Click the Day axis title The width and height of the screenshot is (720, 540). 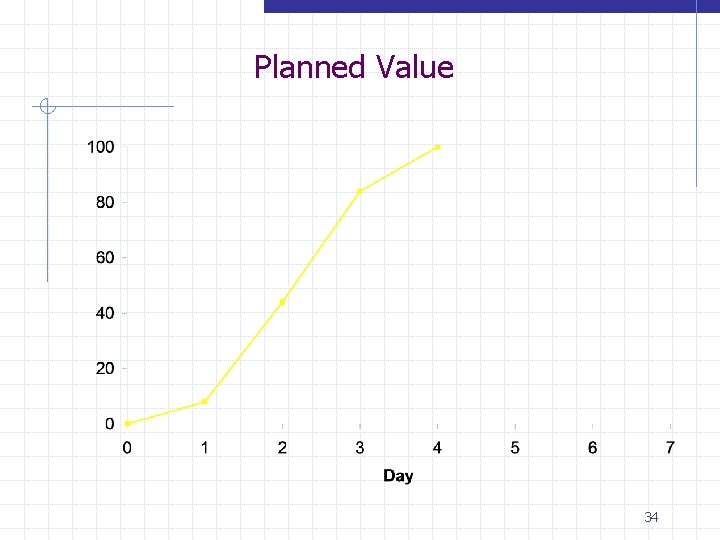[398, 476]
